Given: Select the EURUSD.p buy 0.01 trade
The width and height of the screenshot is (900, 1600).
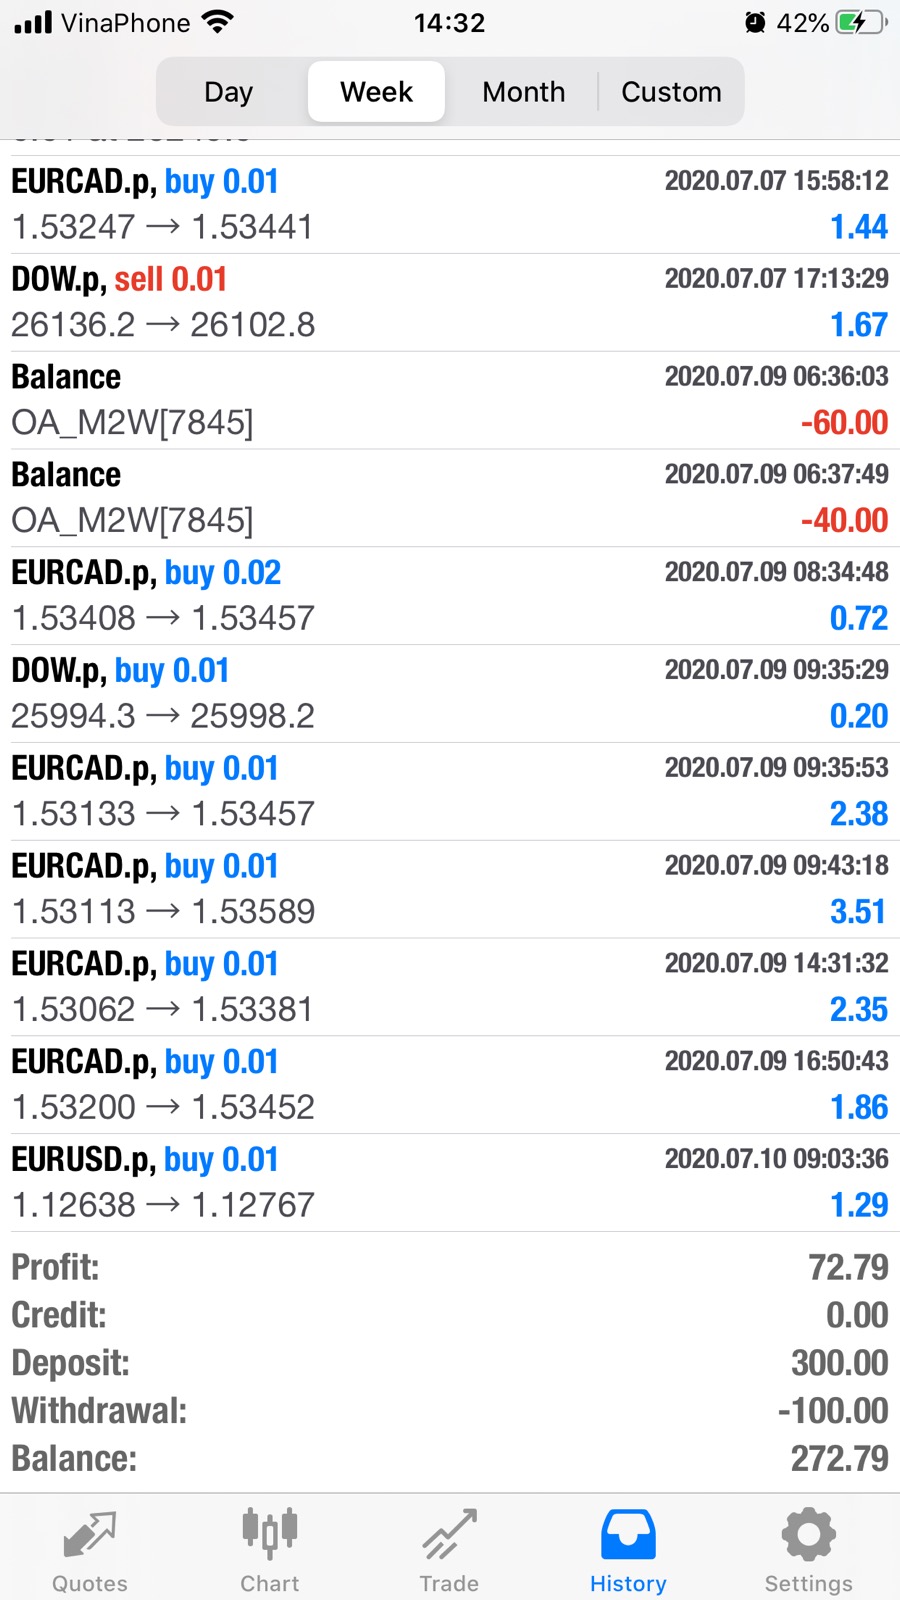Looking at the screenshot, I should [450, 1183].
